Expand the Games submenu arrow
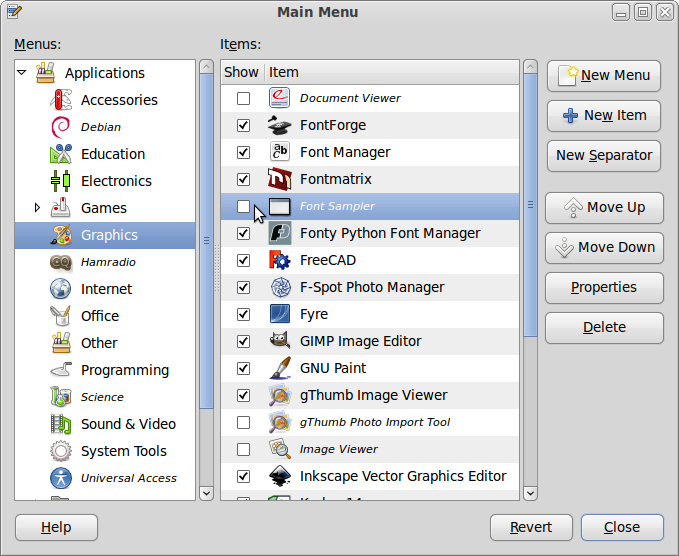The width and height of the screenshot is (679, 556). 38,208
